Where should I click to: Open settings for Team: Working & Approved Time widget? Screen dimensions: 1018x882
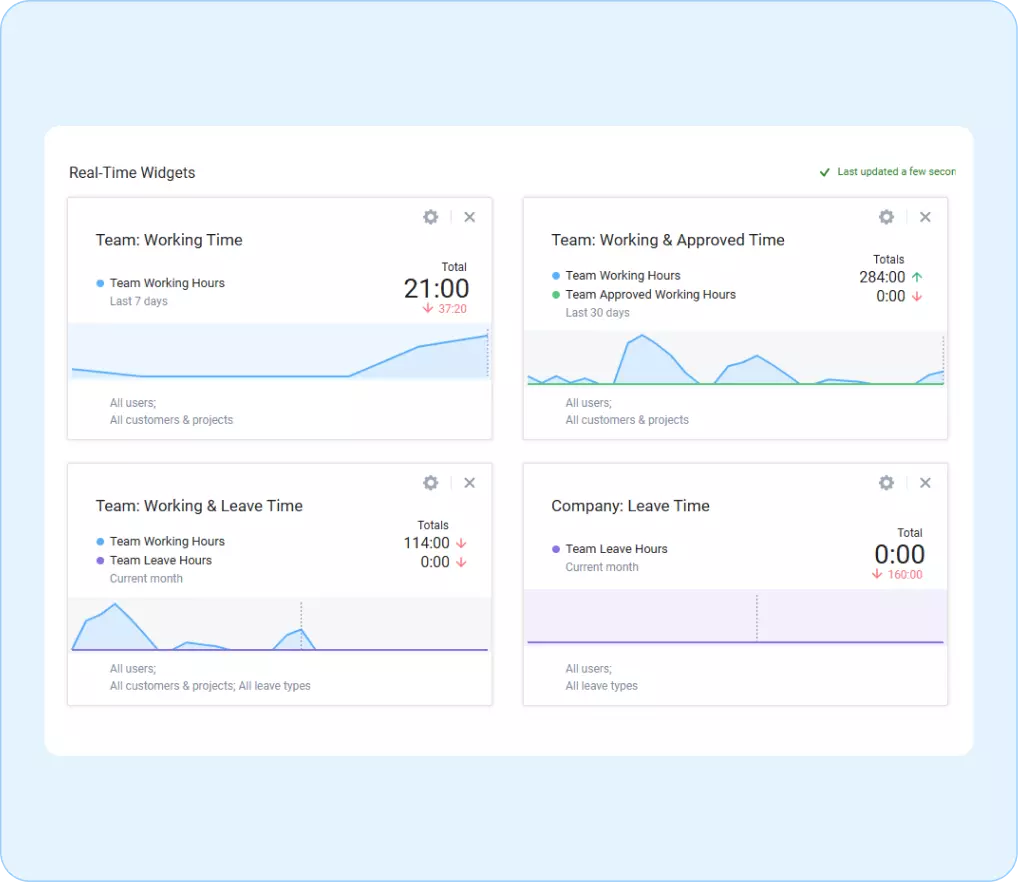click(x=886, y=216)
